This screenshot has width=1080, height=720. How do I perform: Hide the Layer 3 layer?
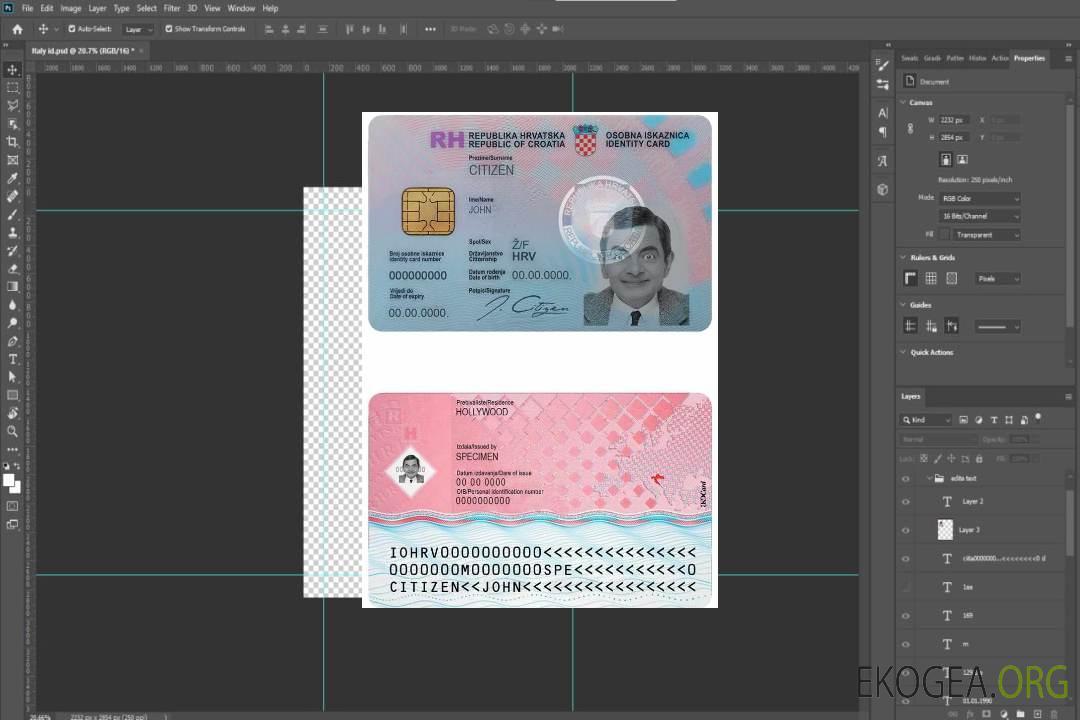[x=906, y=530]
